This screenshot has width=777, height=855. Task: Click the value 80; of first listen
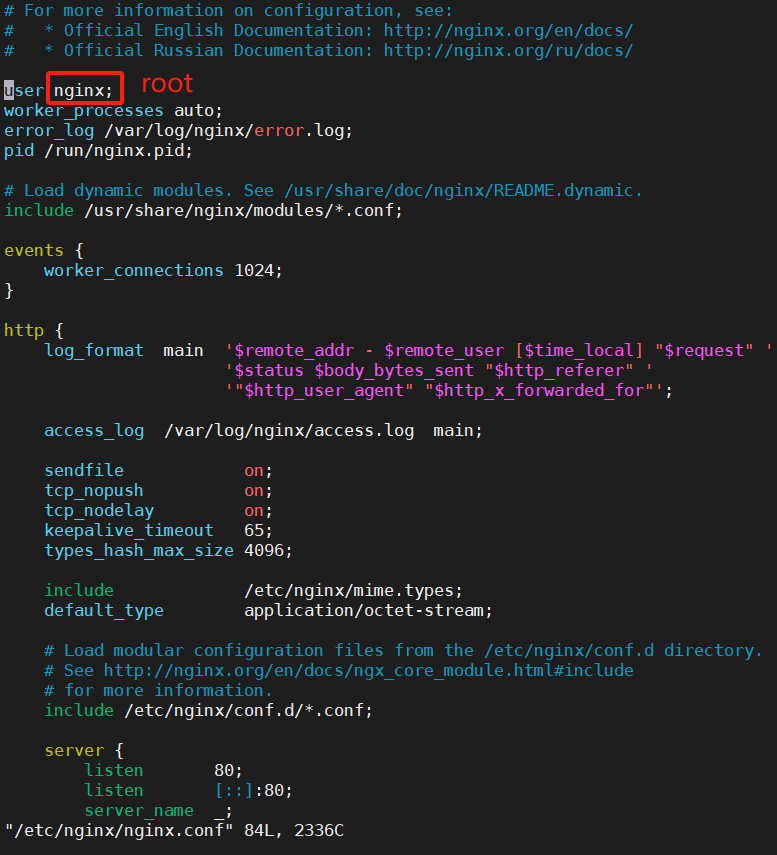pyautogui.click(x=228, y=770)
